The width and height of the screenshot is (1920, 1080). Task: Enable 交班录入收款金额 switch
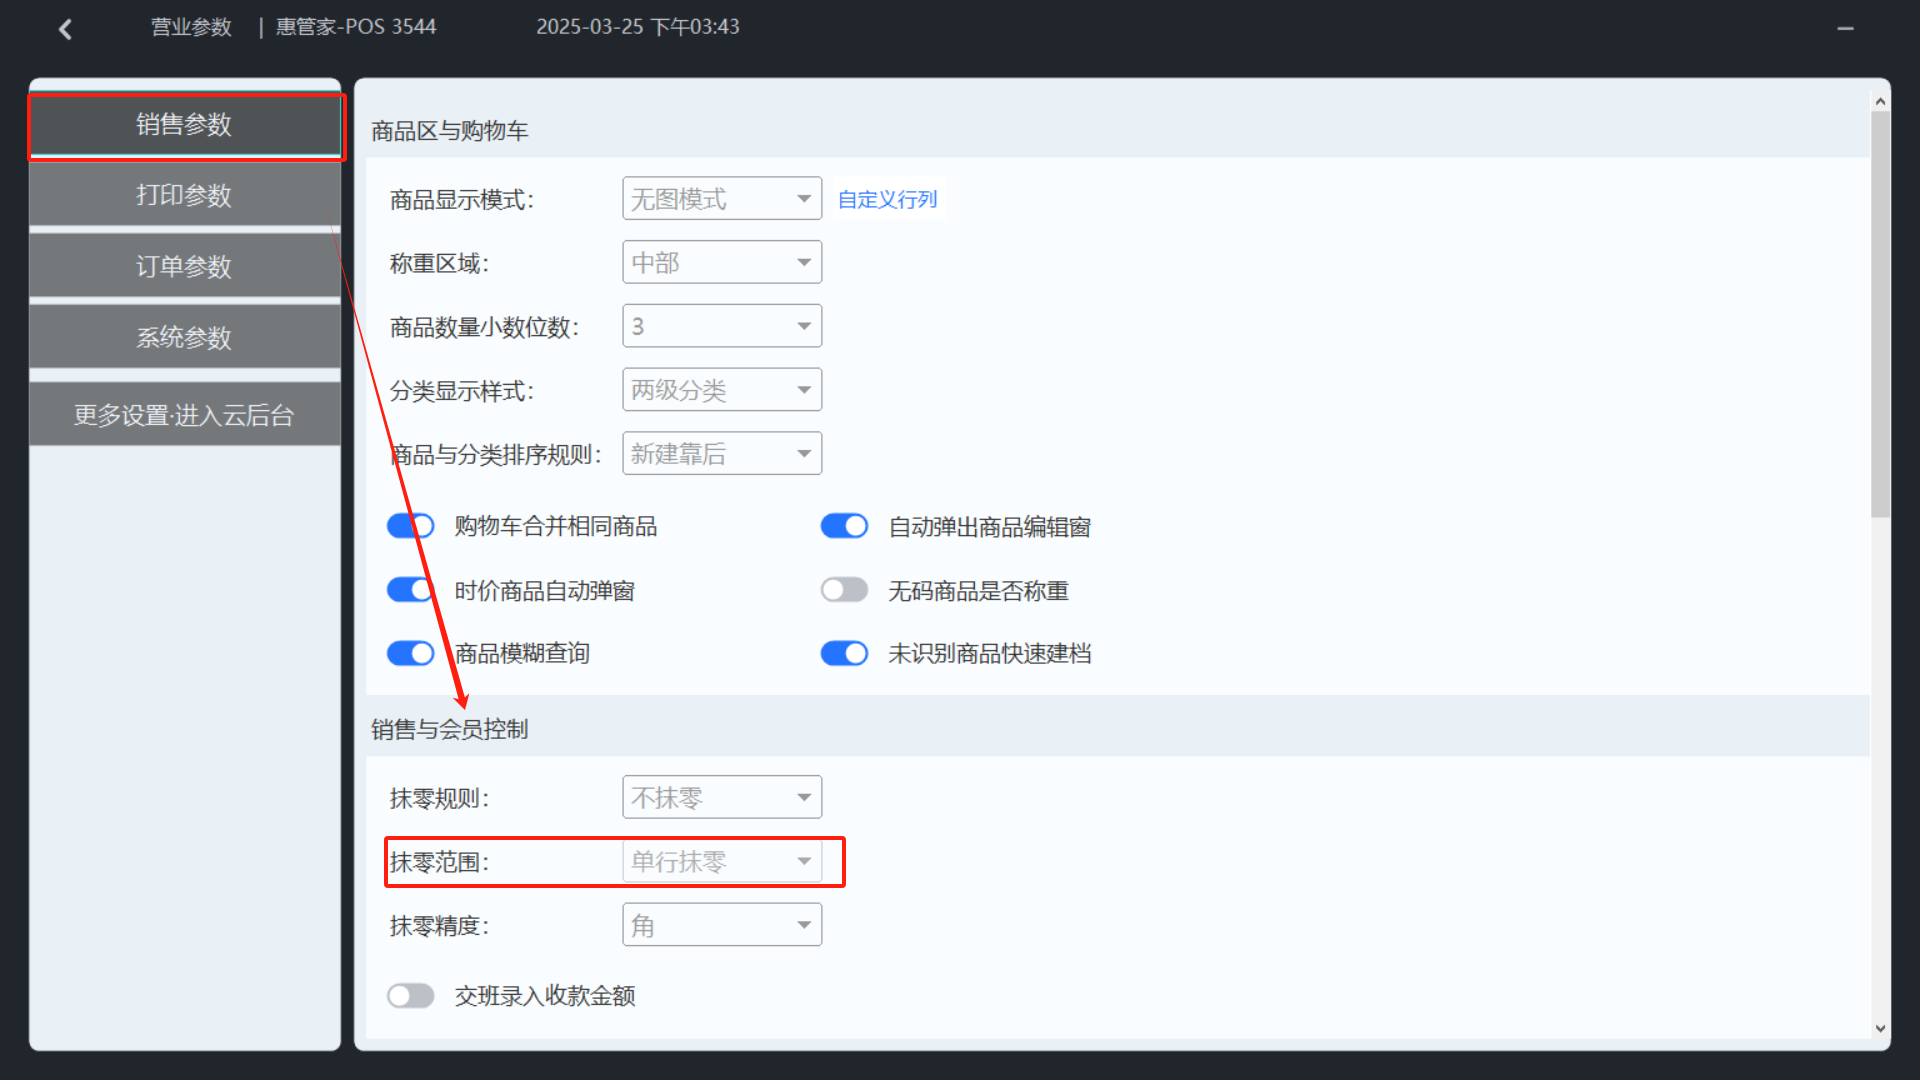coord(410,996)
